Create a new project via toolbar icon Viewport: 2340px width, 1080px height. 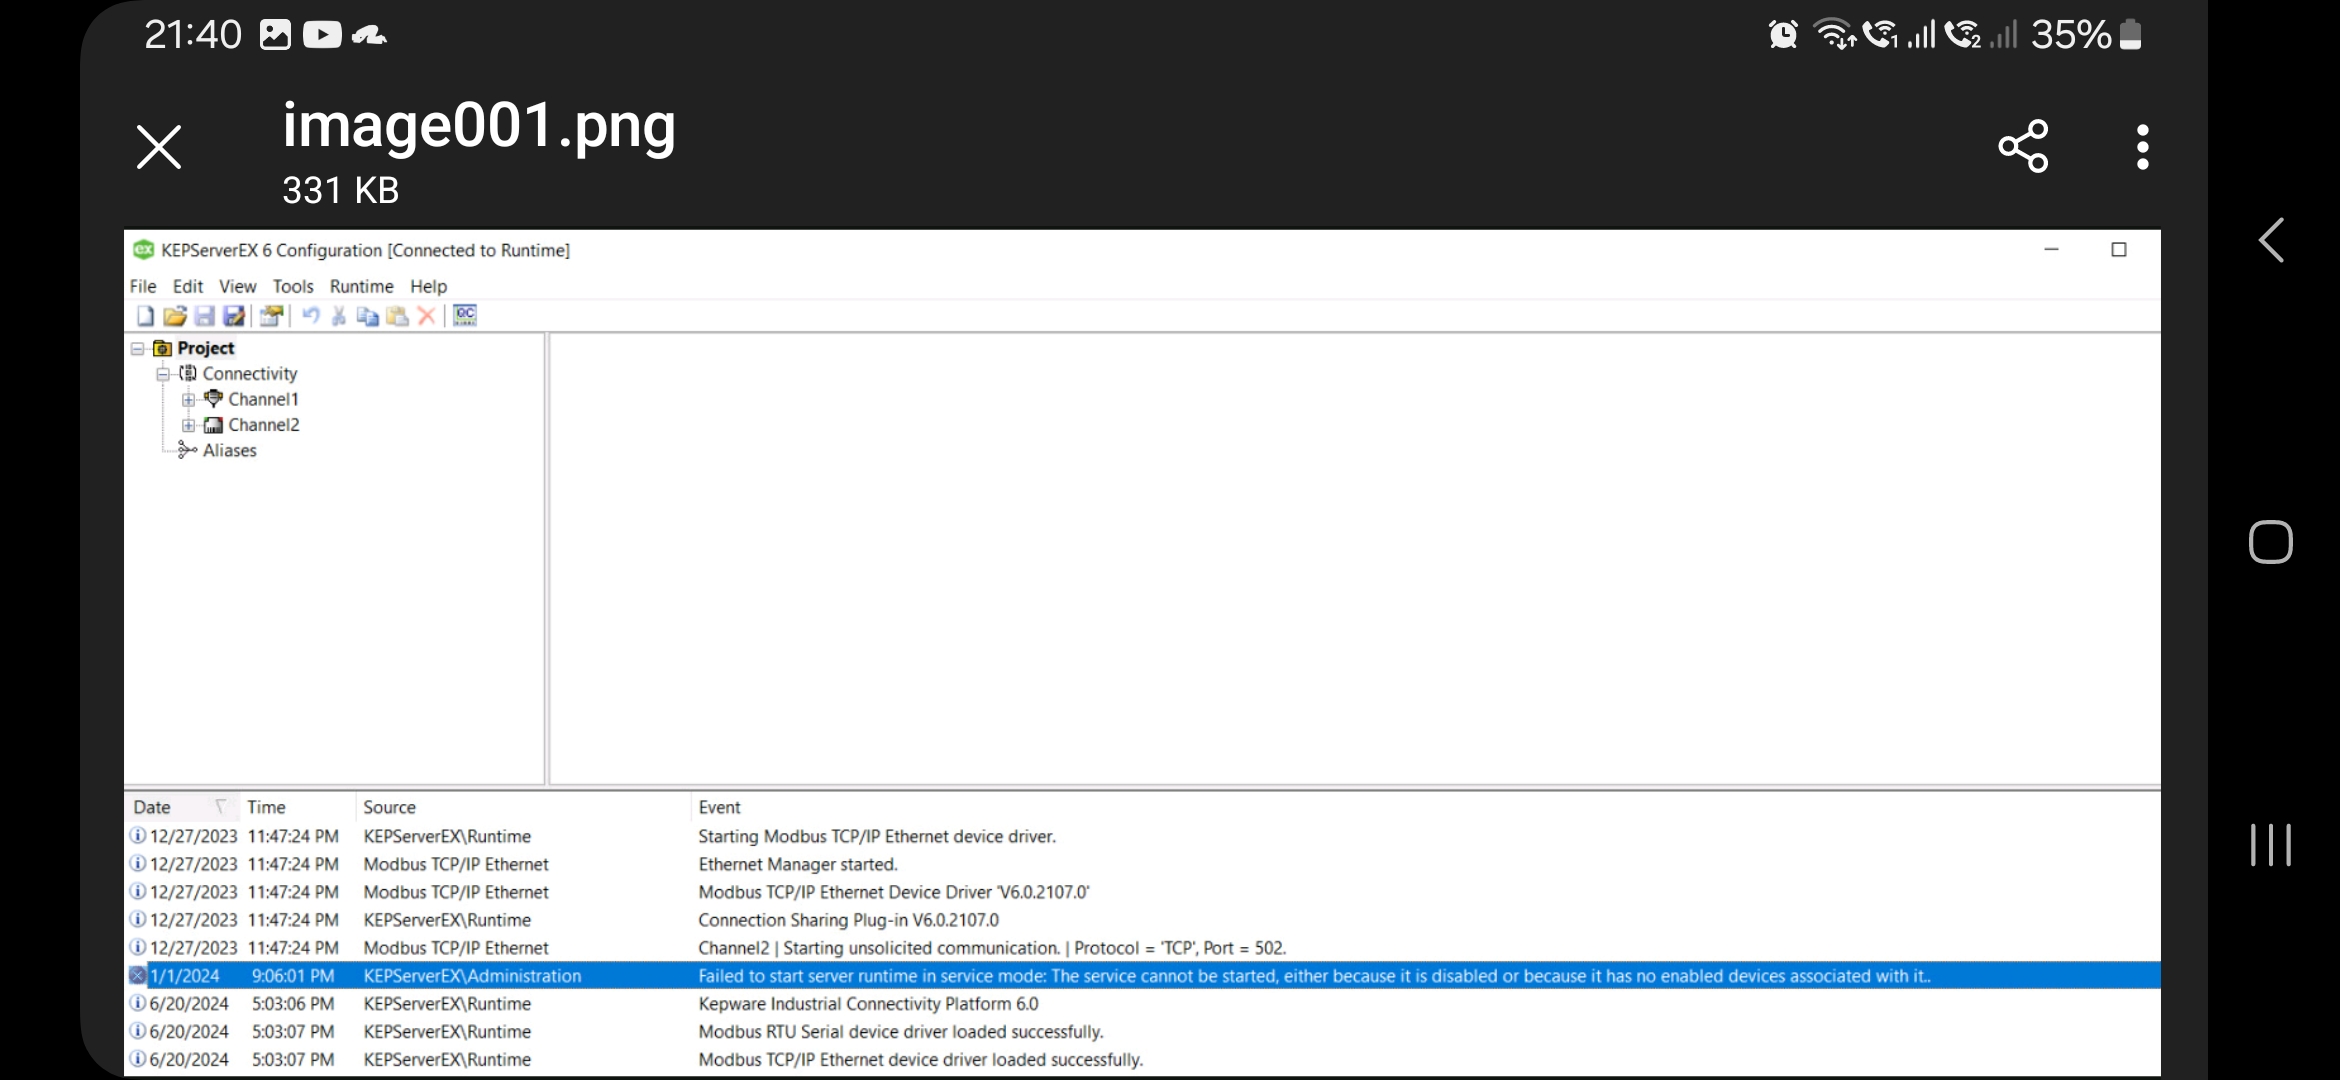145,316
